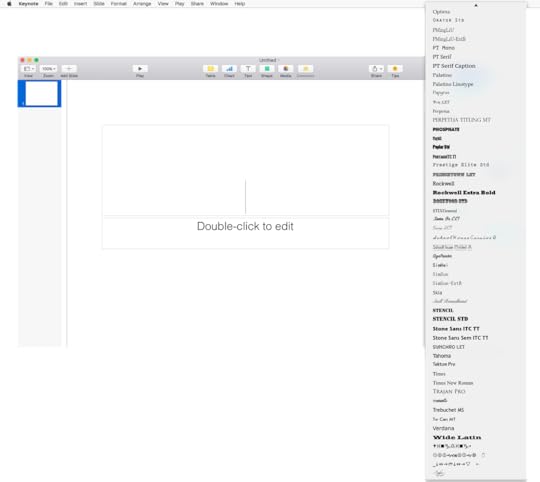Open the Window menu
This screenshot has height=482, width=540.
pos(219,4)
